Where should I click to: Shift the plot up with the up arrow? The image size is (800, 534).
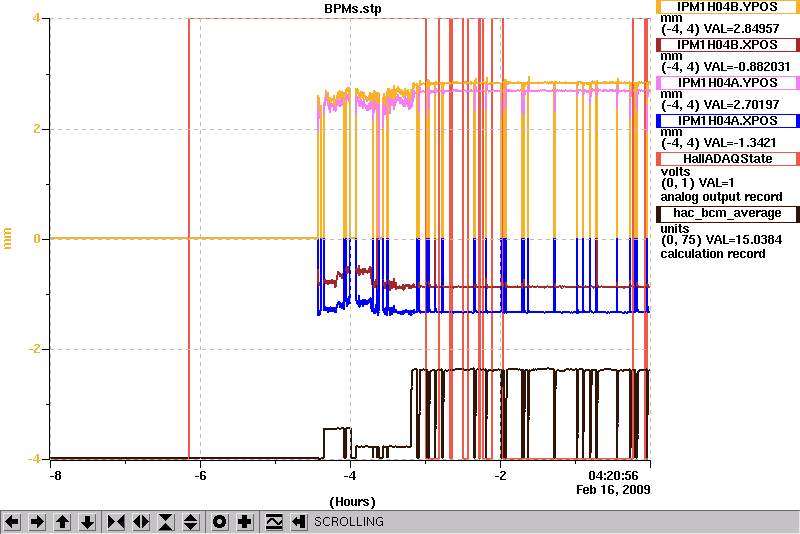62,522
